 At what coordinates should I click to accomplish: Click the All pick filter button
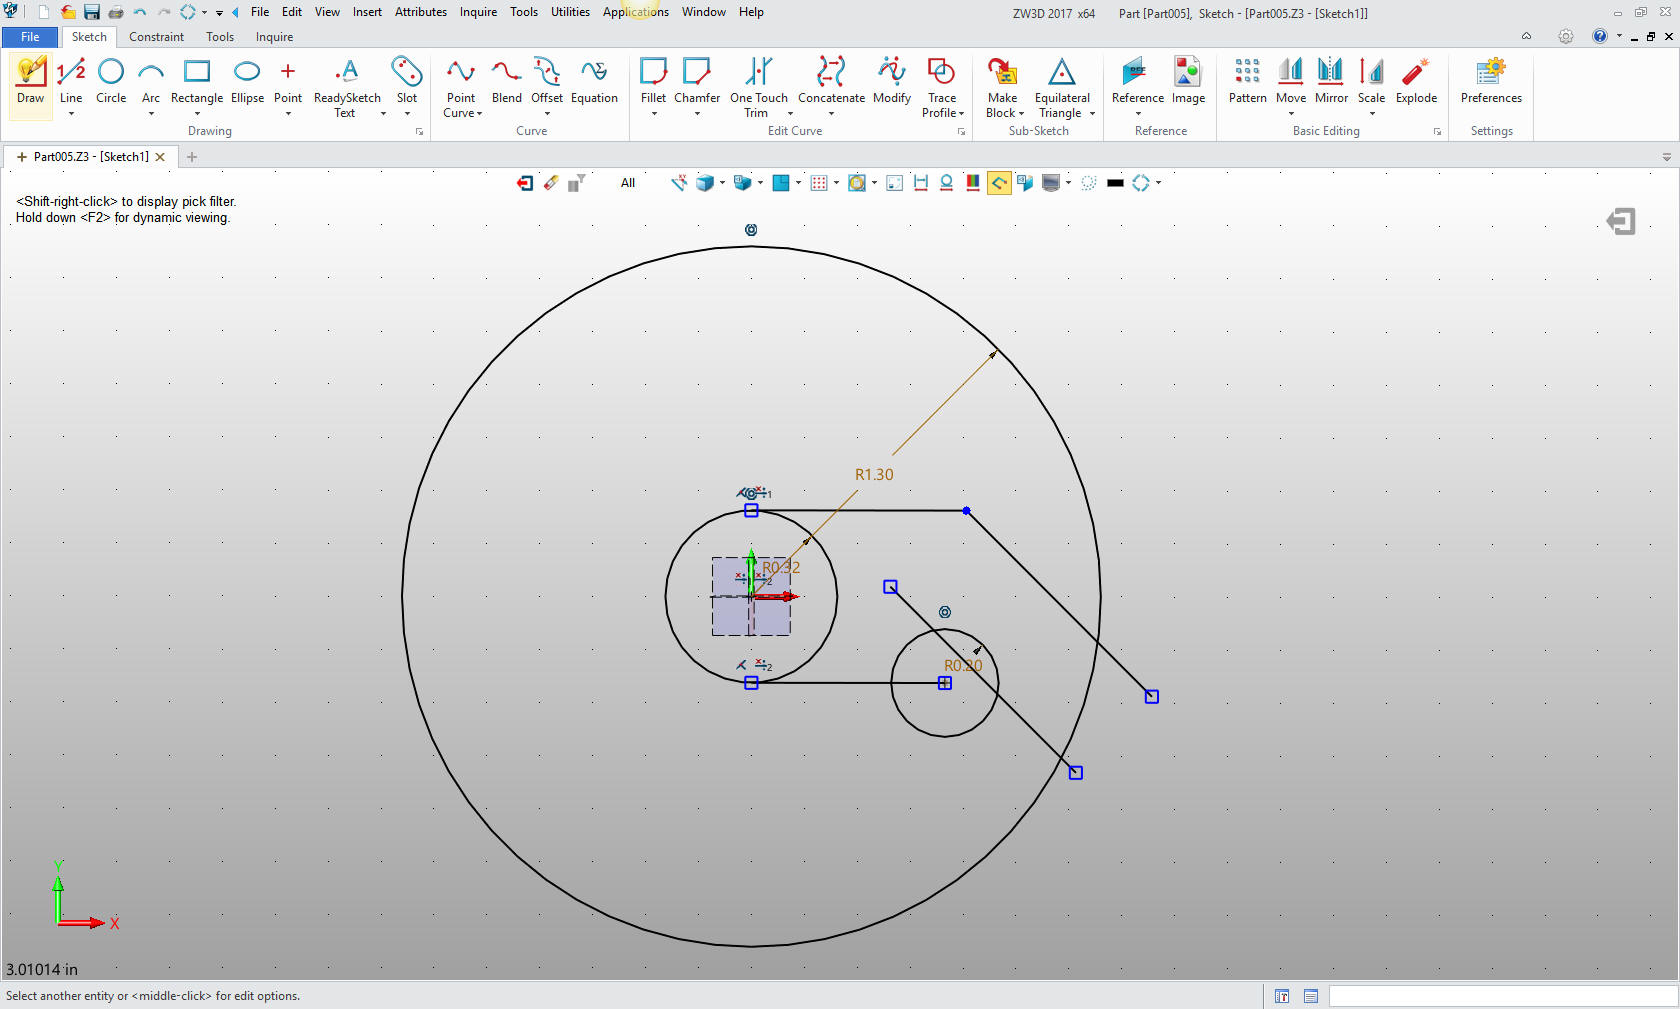click(x=628, y=183)
